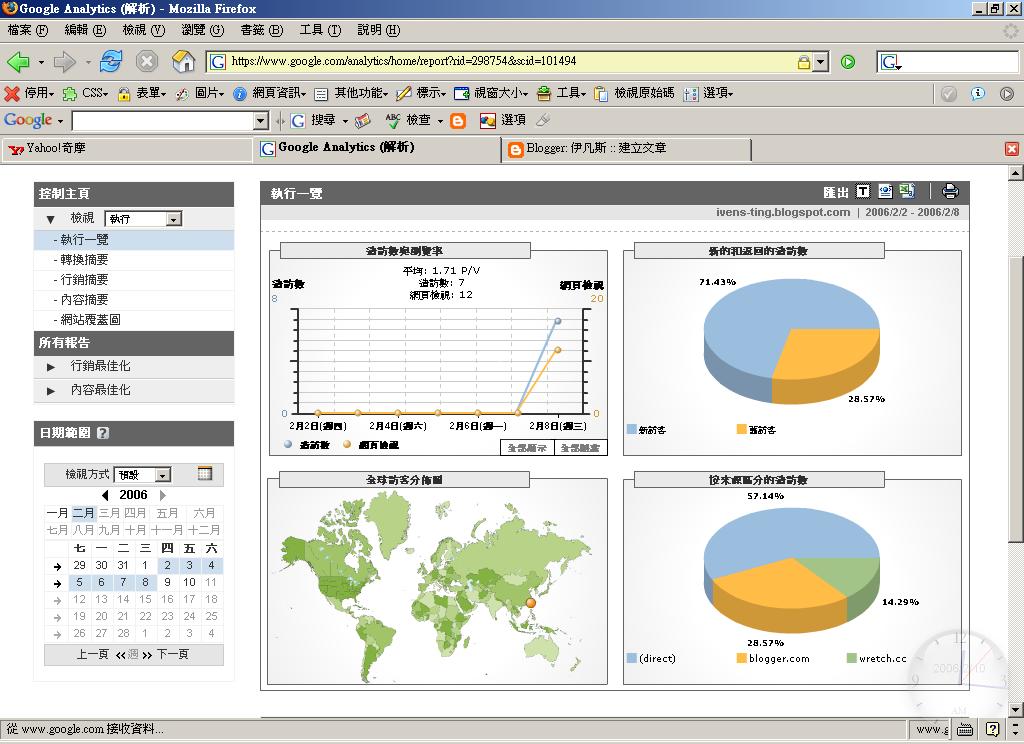
Task: Open the 書籤 bookmarks menu
Action: point(261,30)
